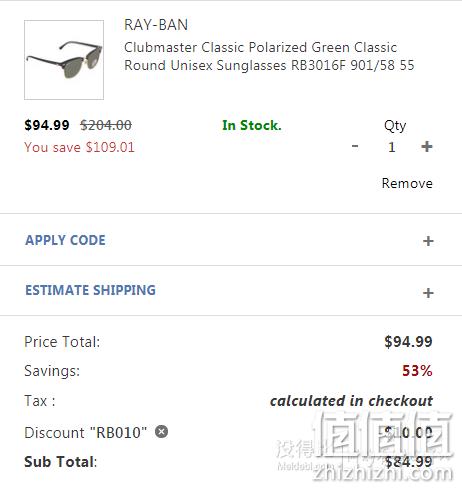The width and height of the screenshot is (462, 490).
Task: Open the Clubmaster Classic Polarized product title
Action: [269, 56]
